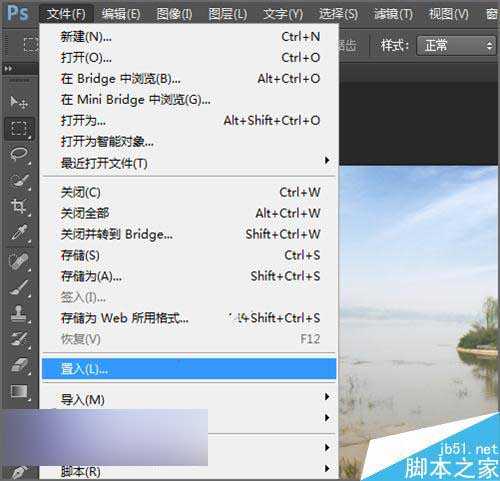
Task: Choose 关闭(C) menu entry
Action: click(x=190, y=192)
